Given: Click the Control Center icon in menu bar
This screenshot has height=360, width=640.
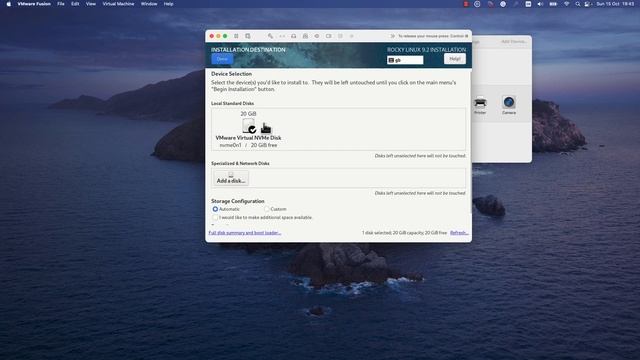Looking at the screenshot, I should pos(587,4).
